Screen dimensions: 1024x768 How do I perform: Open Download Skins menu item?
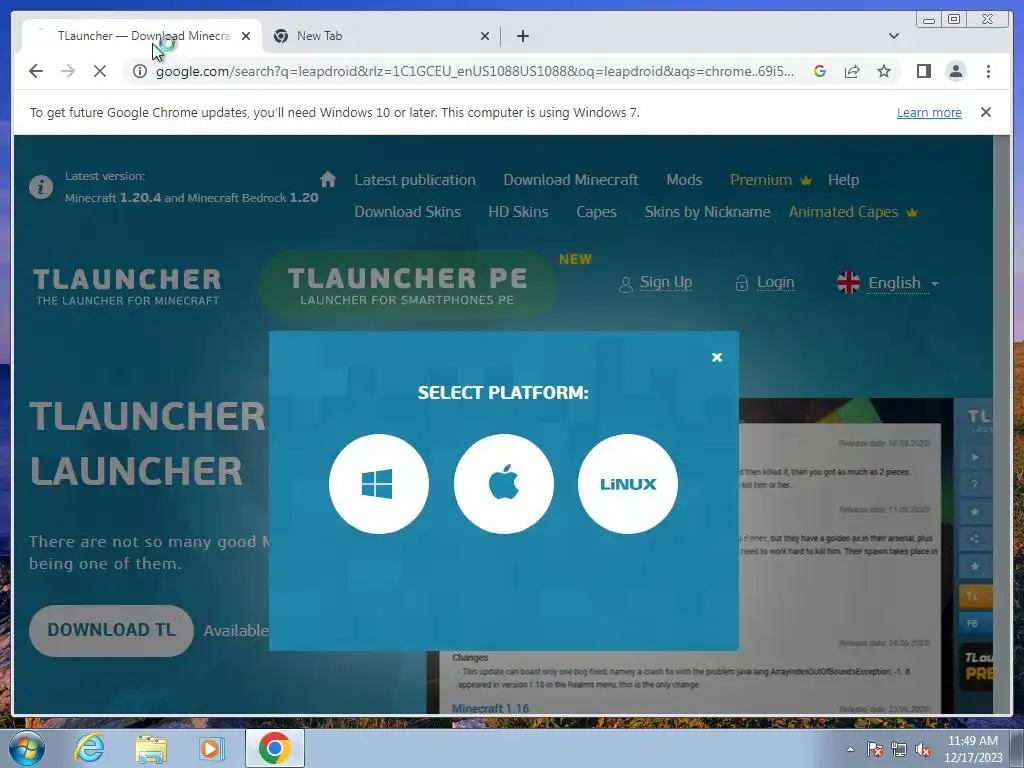(408, 212)
